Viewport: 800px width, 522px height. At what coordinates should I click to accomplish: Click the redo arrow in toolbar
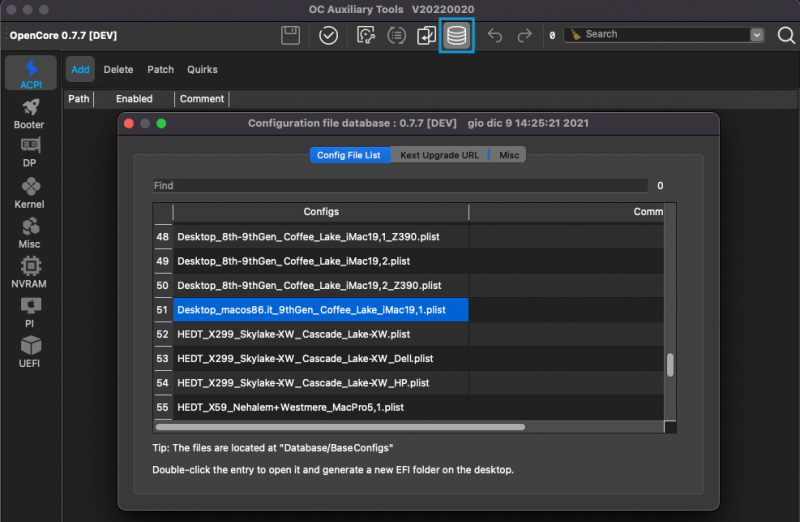click(x=524, y=36)
